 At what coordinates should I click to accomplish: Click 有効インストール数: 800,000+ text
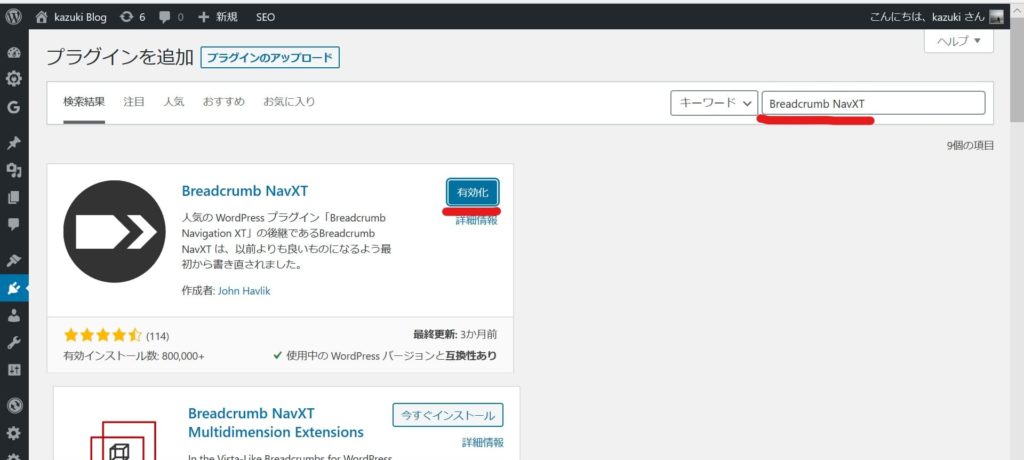133,356
